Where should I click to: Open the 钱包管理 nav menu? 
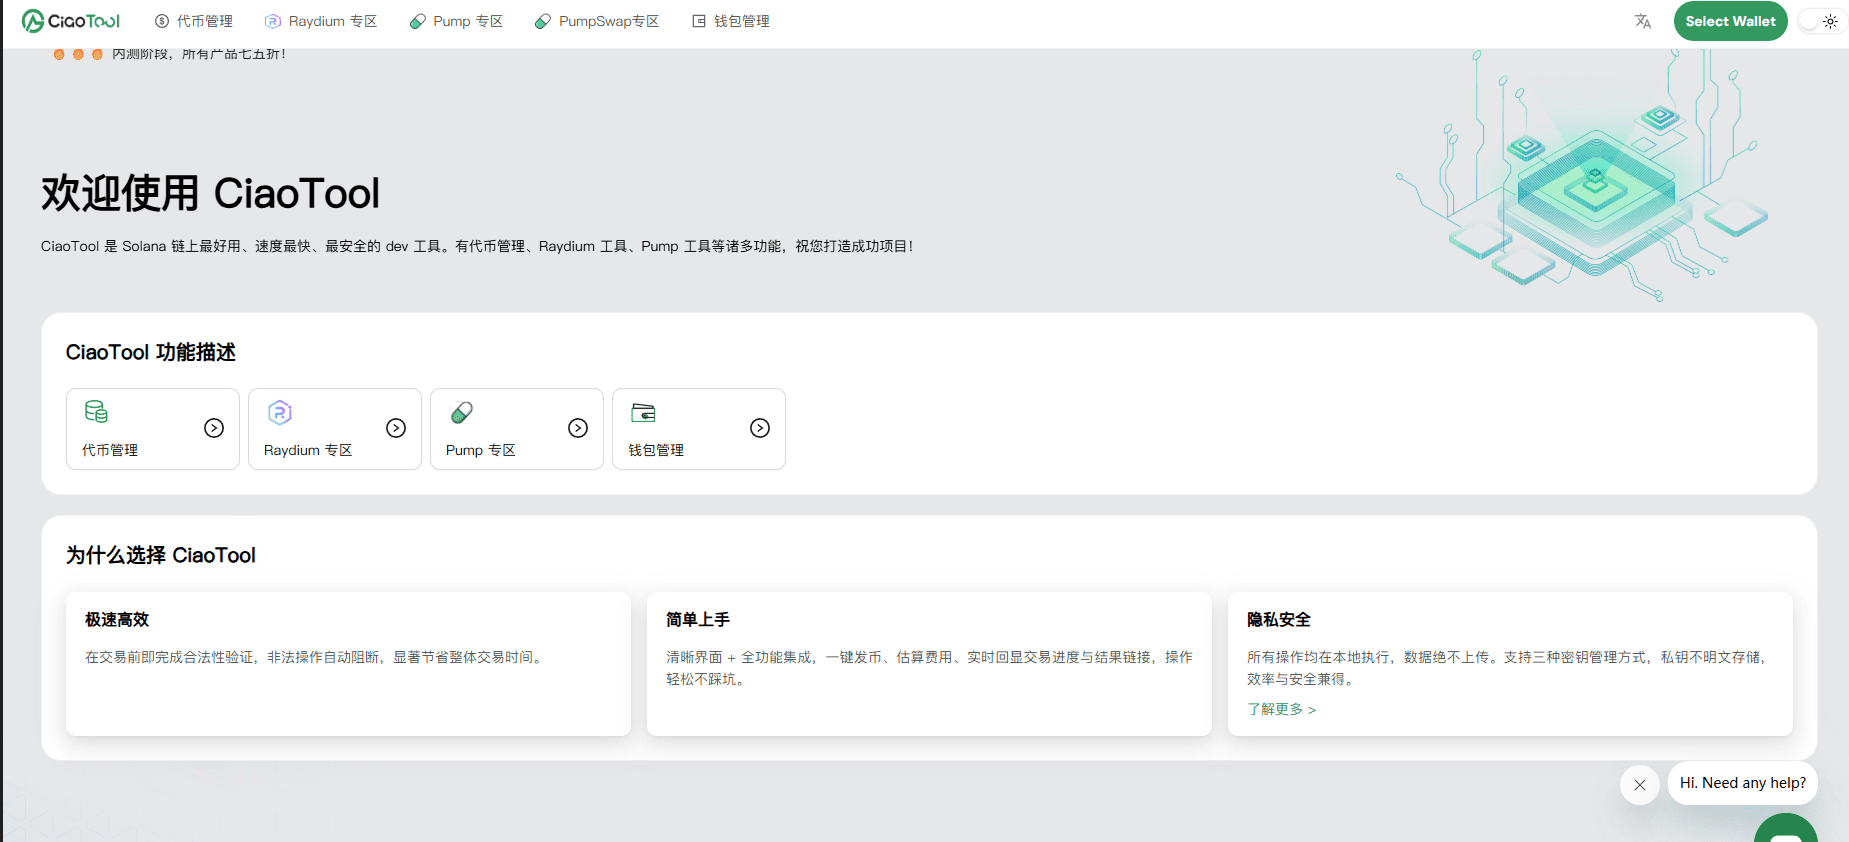tap(731, 21)
